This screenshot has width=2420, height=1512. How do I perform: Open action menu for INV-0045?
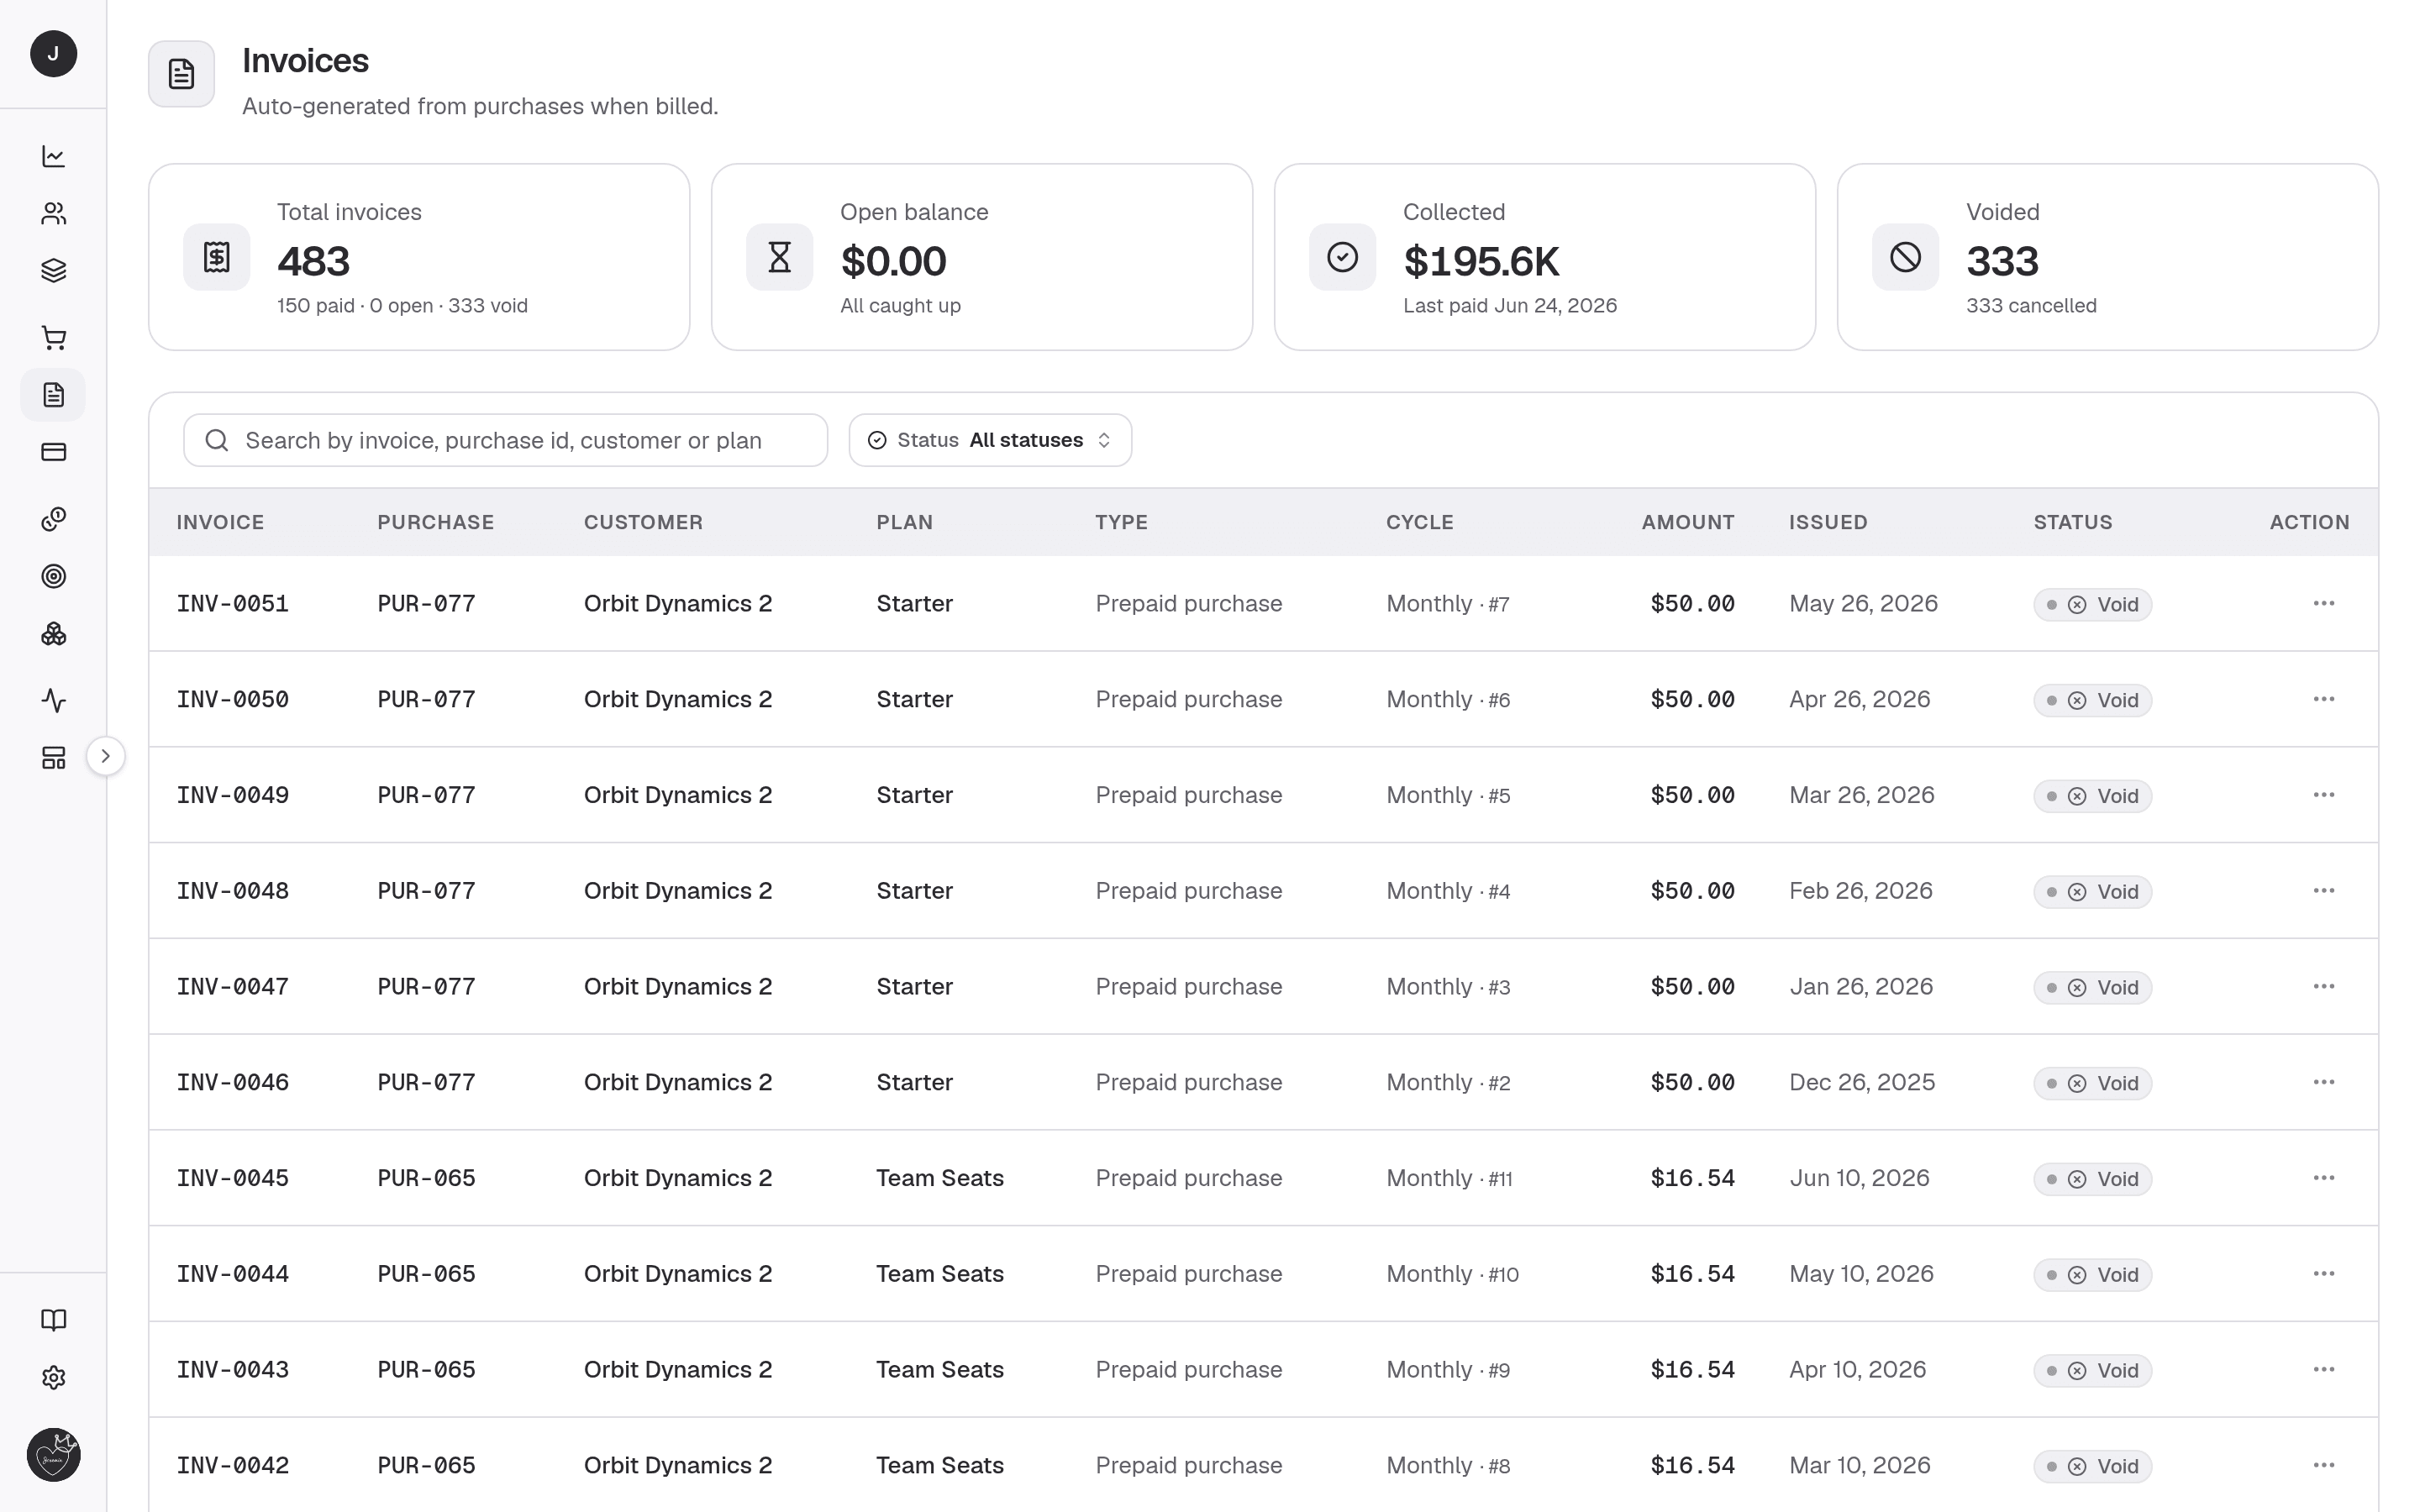point(2323,1178)
